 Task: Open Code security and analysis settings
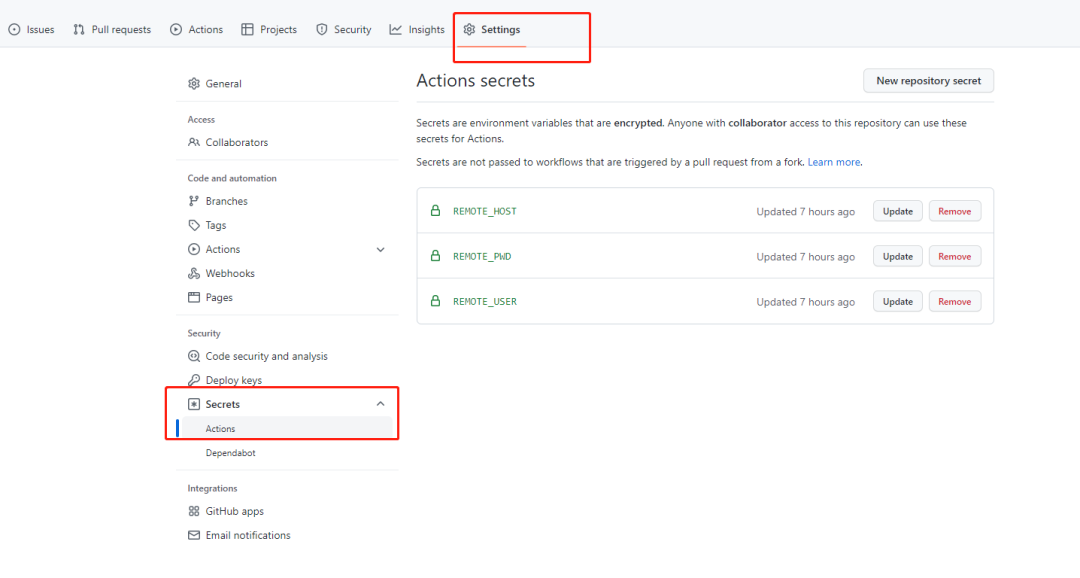pyautogui.click(x=266, y=357)
